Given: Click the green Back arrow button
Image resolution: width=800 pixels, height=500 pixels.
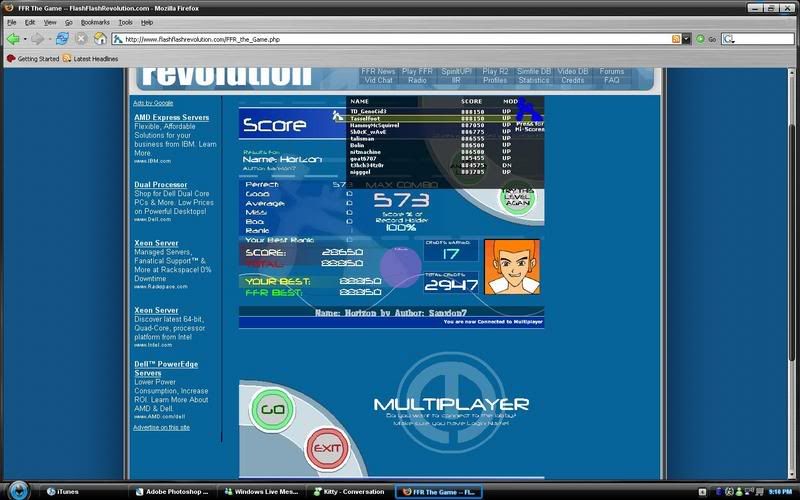Looking at the screenshot, I should (13, 39).
